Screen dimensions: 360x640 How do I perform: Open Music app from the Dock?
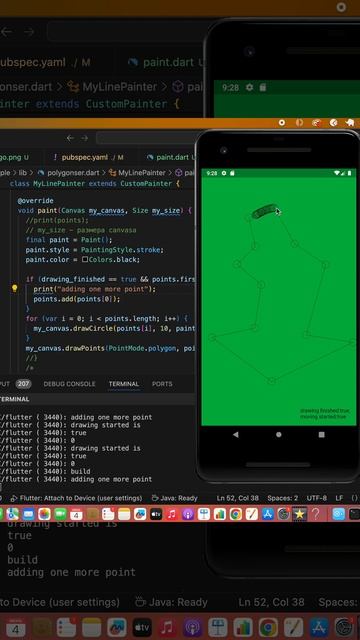pyautogui.click(x=172, y=514)
